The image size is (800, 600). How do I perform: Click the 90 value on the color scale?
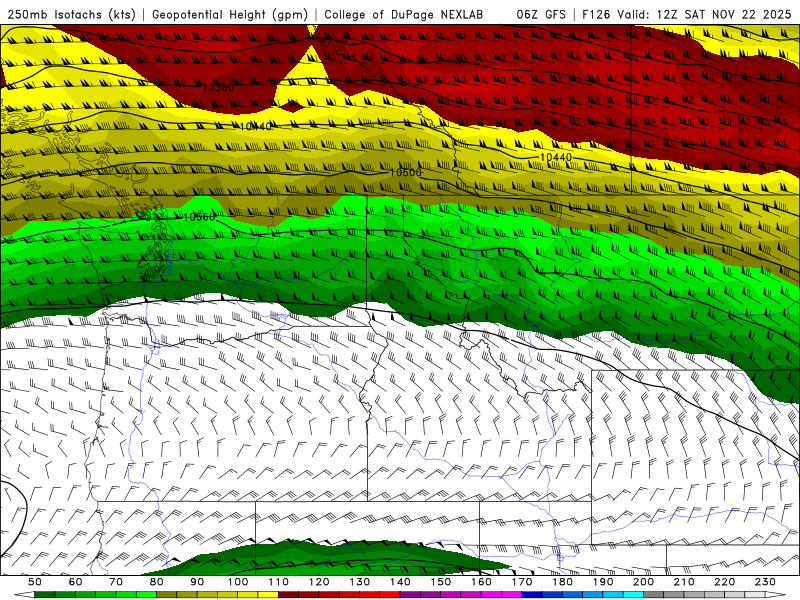point(197,582)
